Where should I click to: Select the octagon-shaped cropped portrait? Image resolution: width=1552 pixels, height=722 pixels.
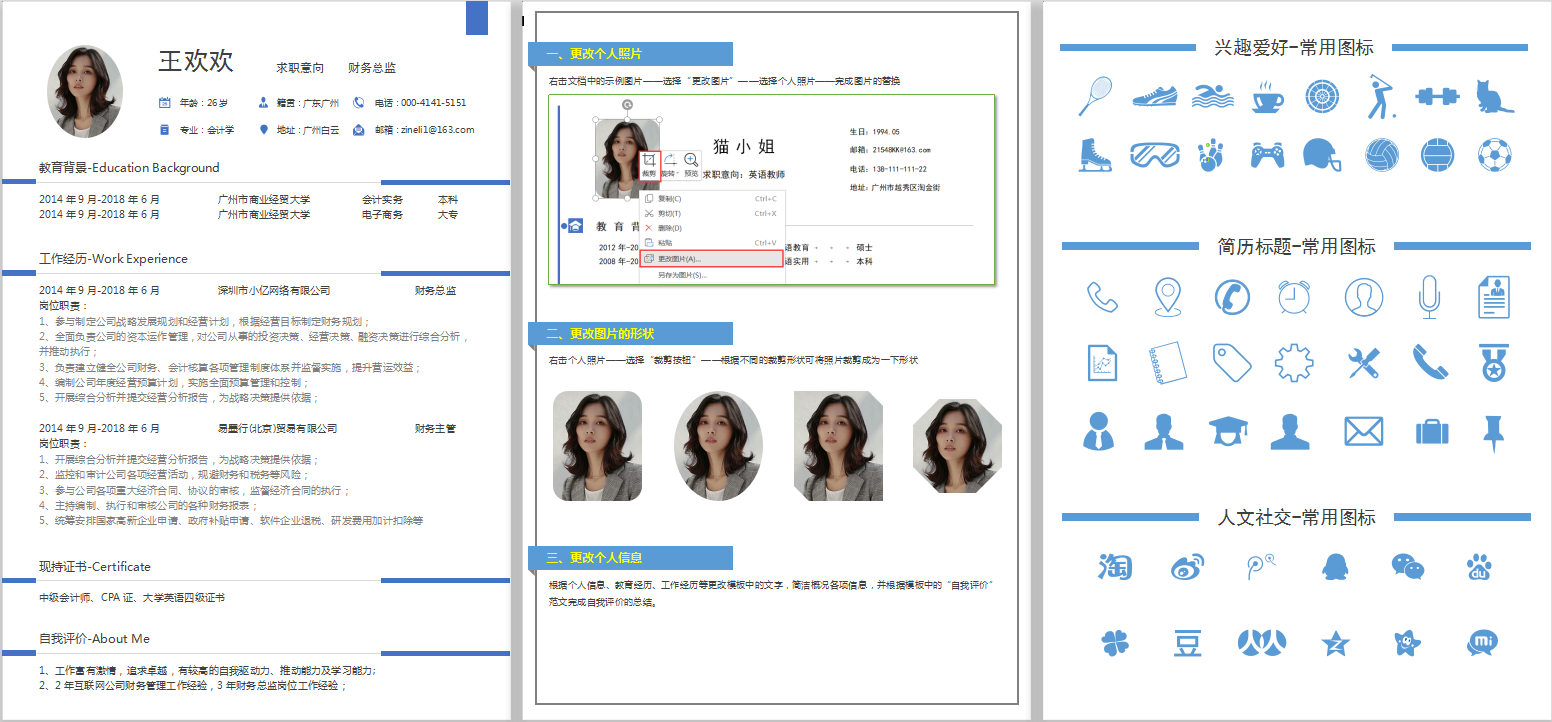(x=957, y=446)
